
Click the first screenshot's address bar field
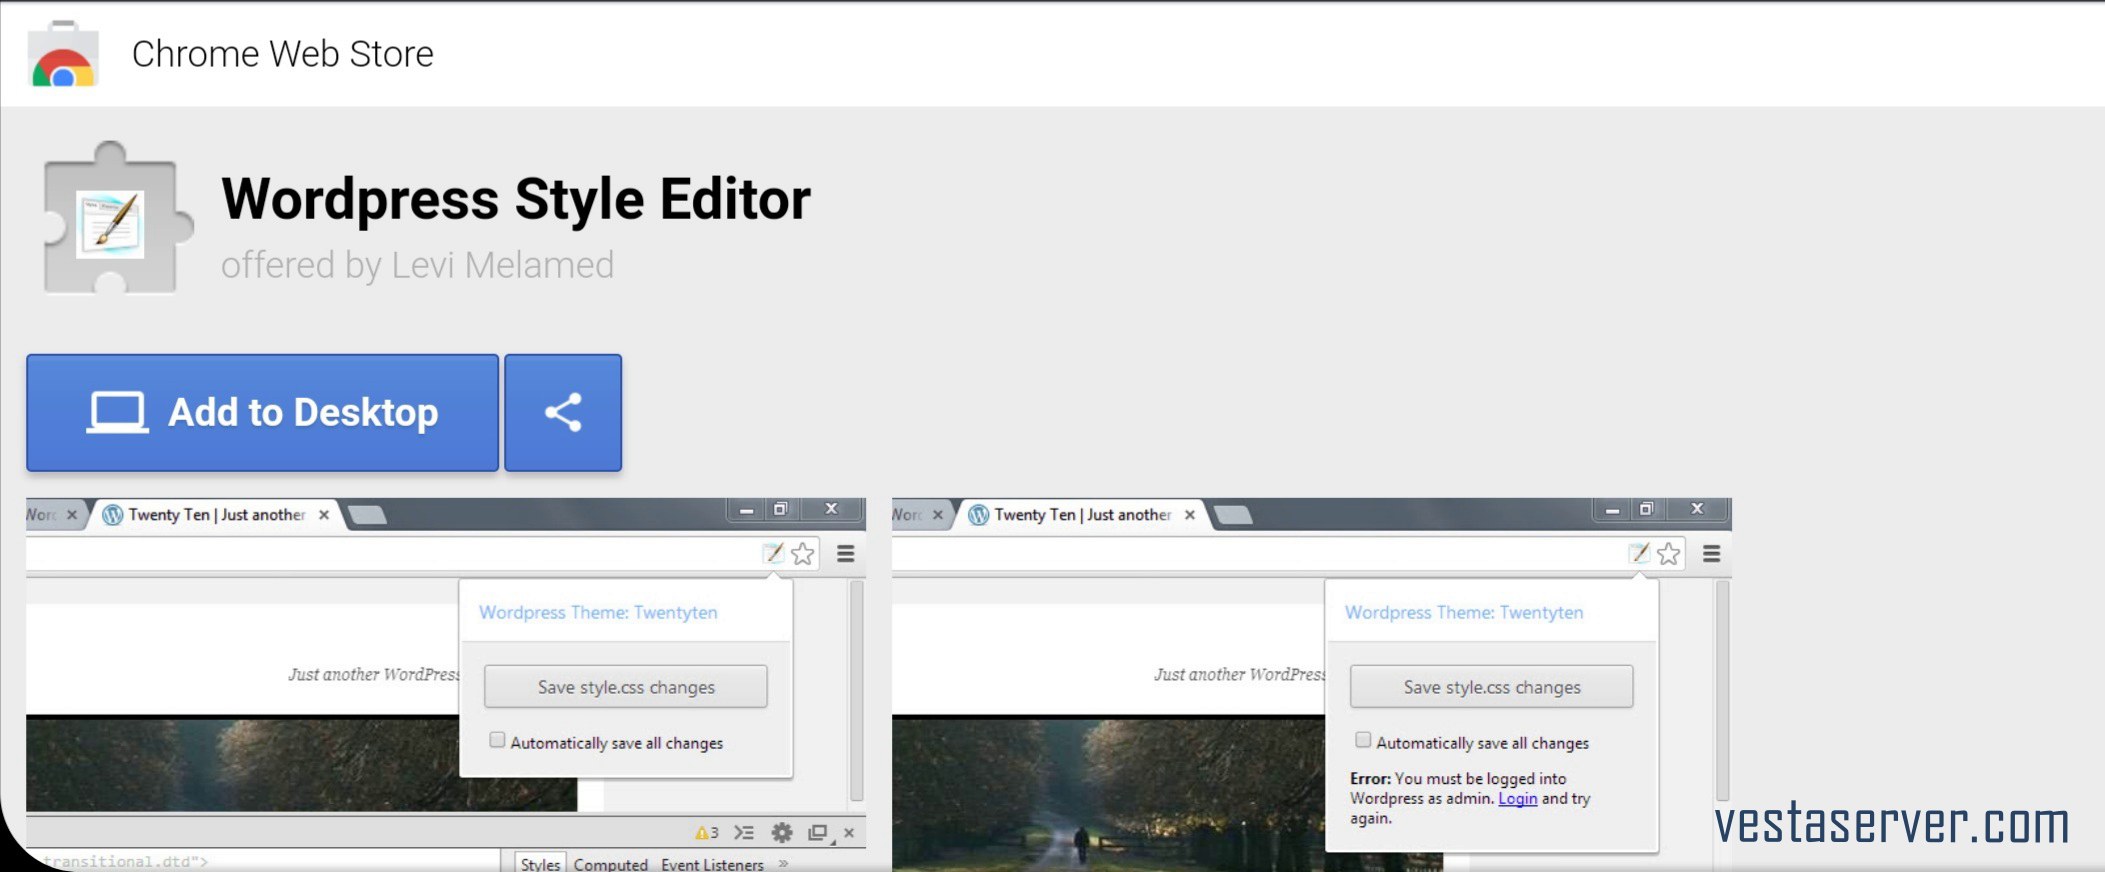click(423, 554)
